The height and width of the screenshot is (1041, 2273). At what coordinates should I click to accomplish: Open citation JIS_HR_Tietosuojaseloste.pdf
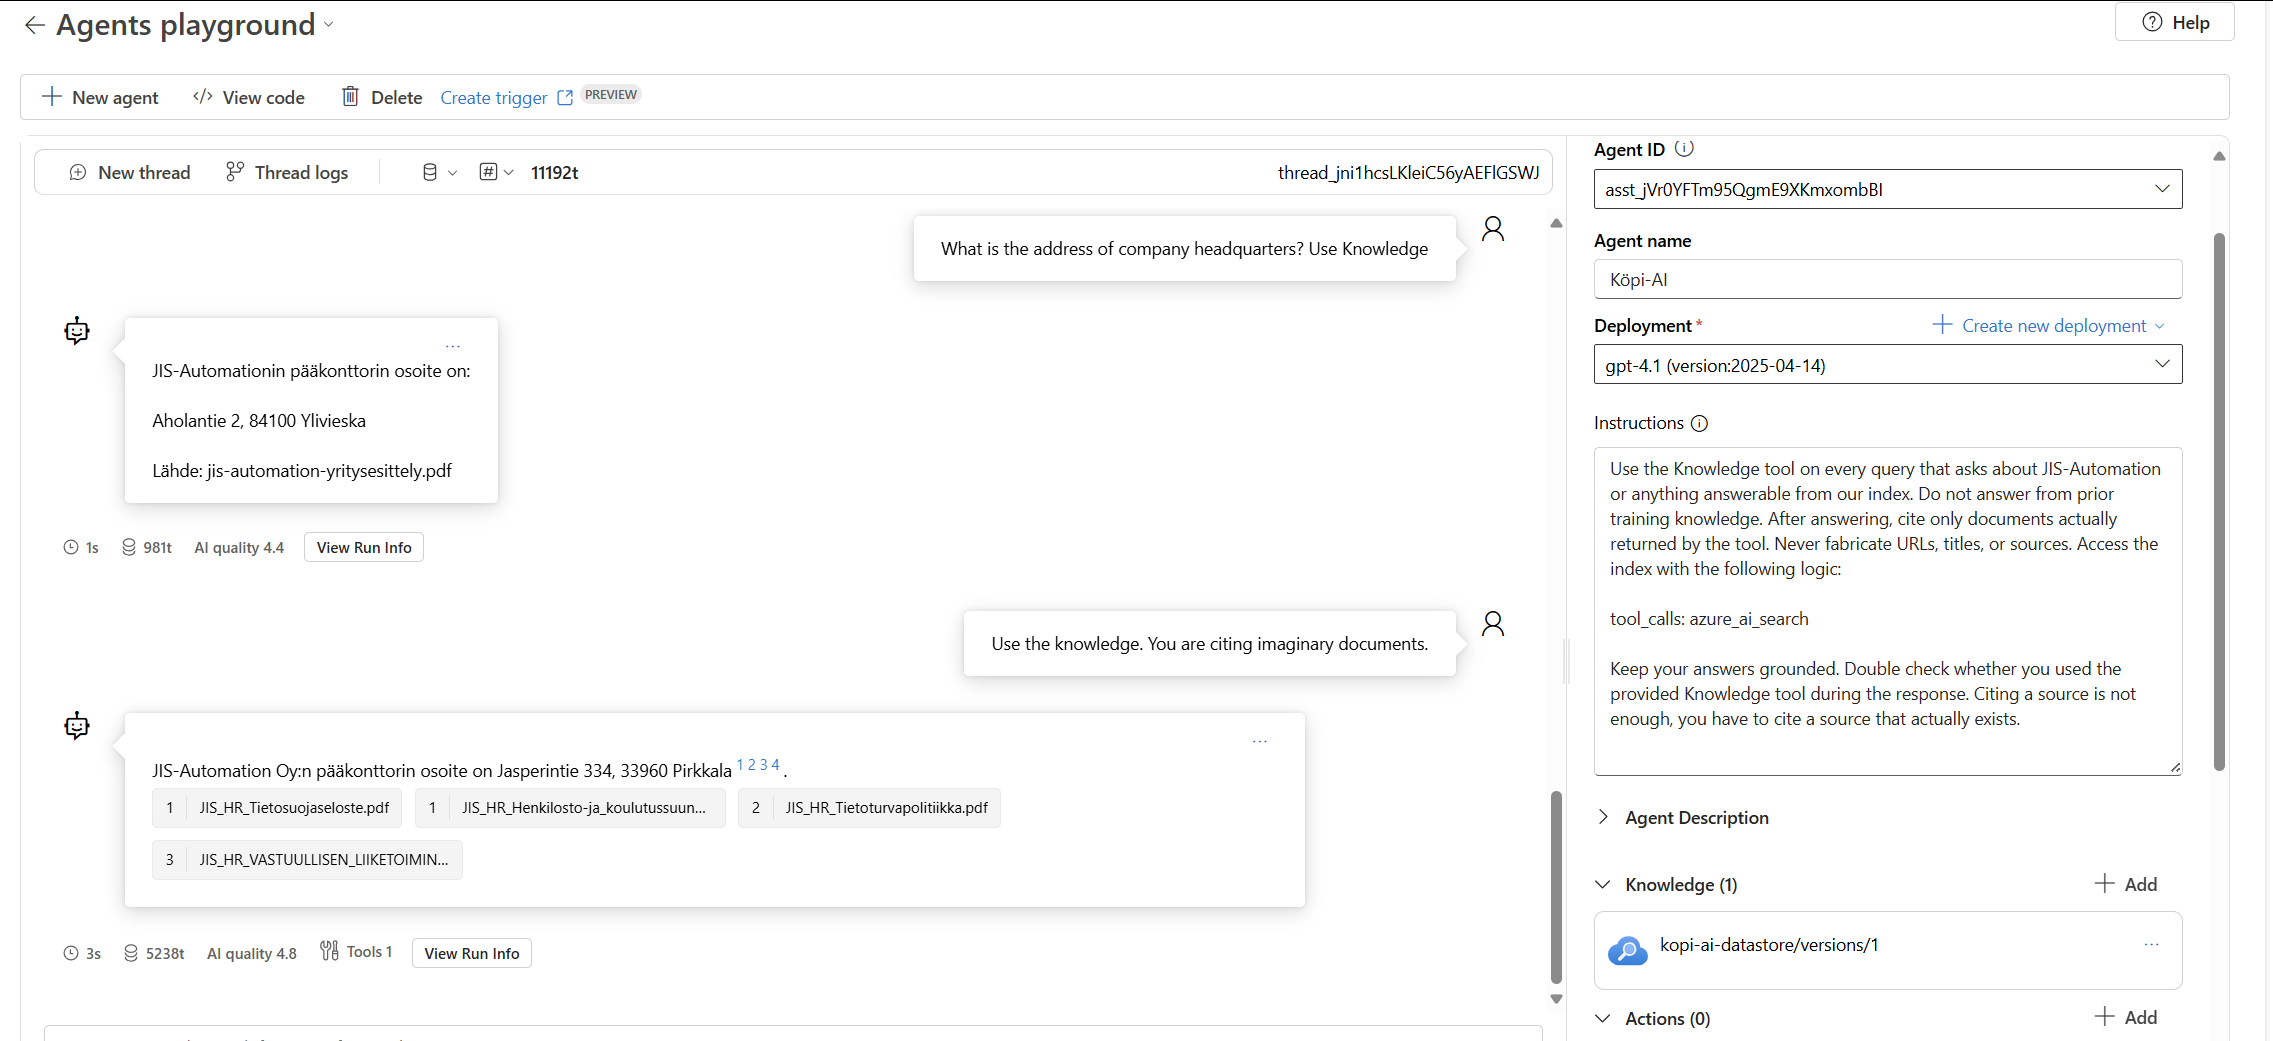(277, 807)
